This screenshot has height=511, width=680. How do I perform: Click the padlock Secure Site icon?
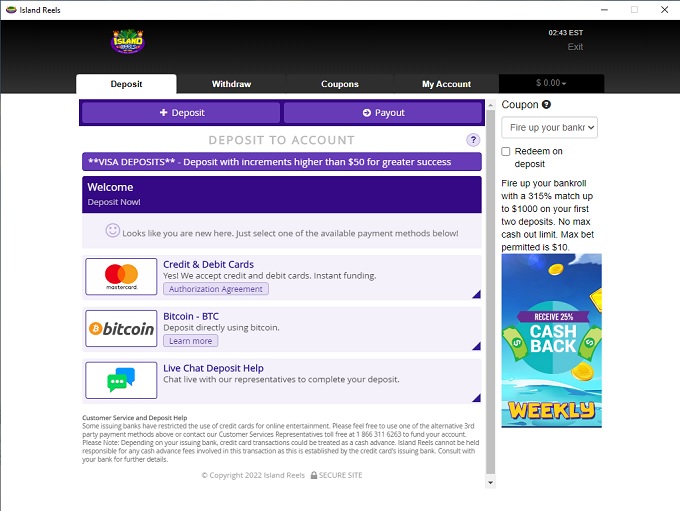pos(314,475)
